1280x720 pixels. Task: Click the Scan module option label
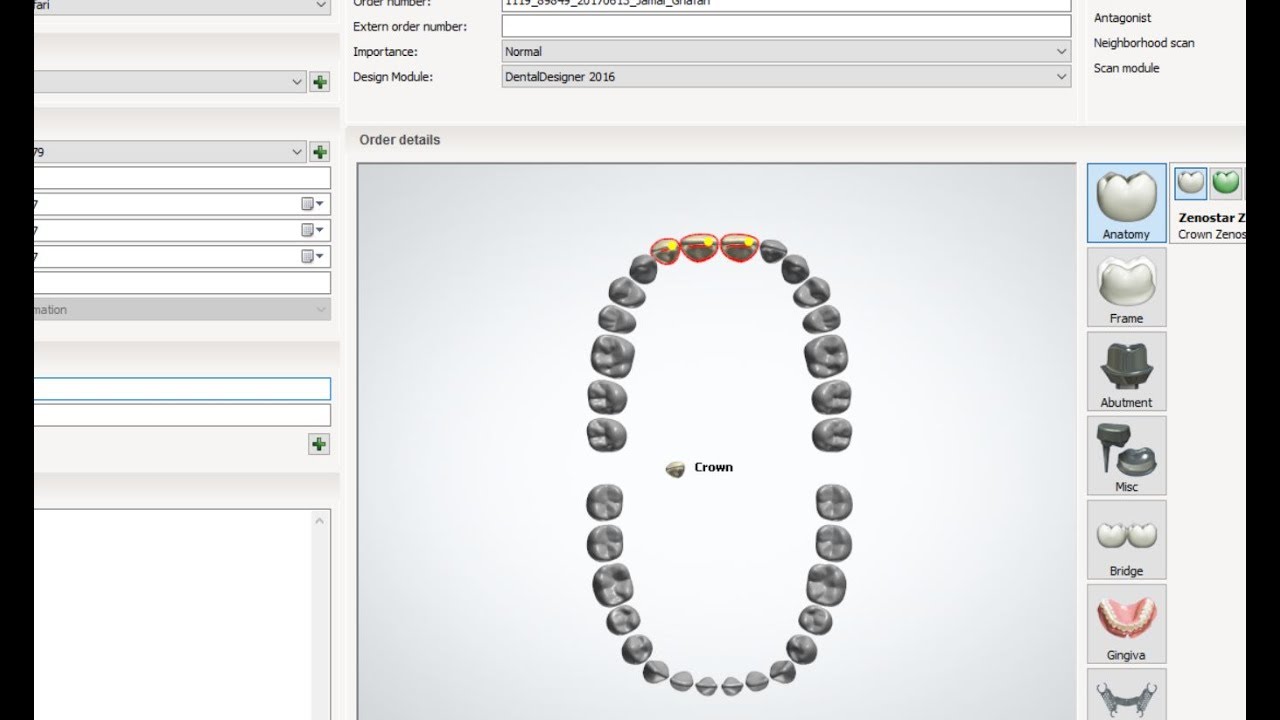pyautogui.click(x=1127, y=68)
